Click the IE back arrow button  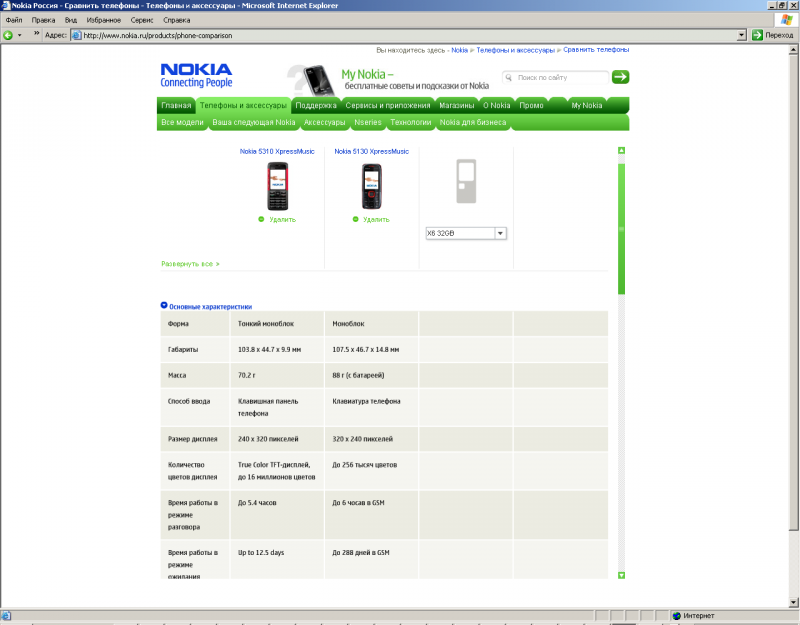click(8, 34)
